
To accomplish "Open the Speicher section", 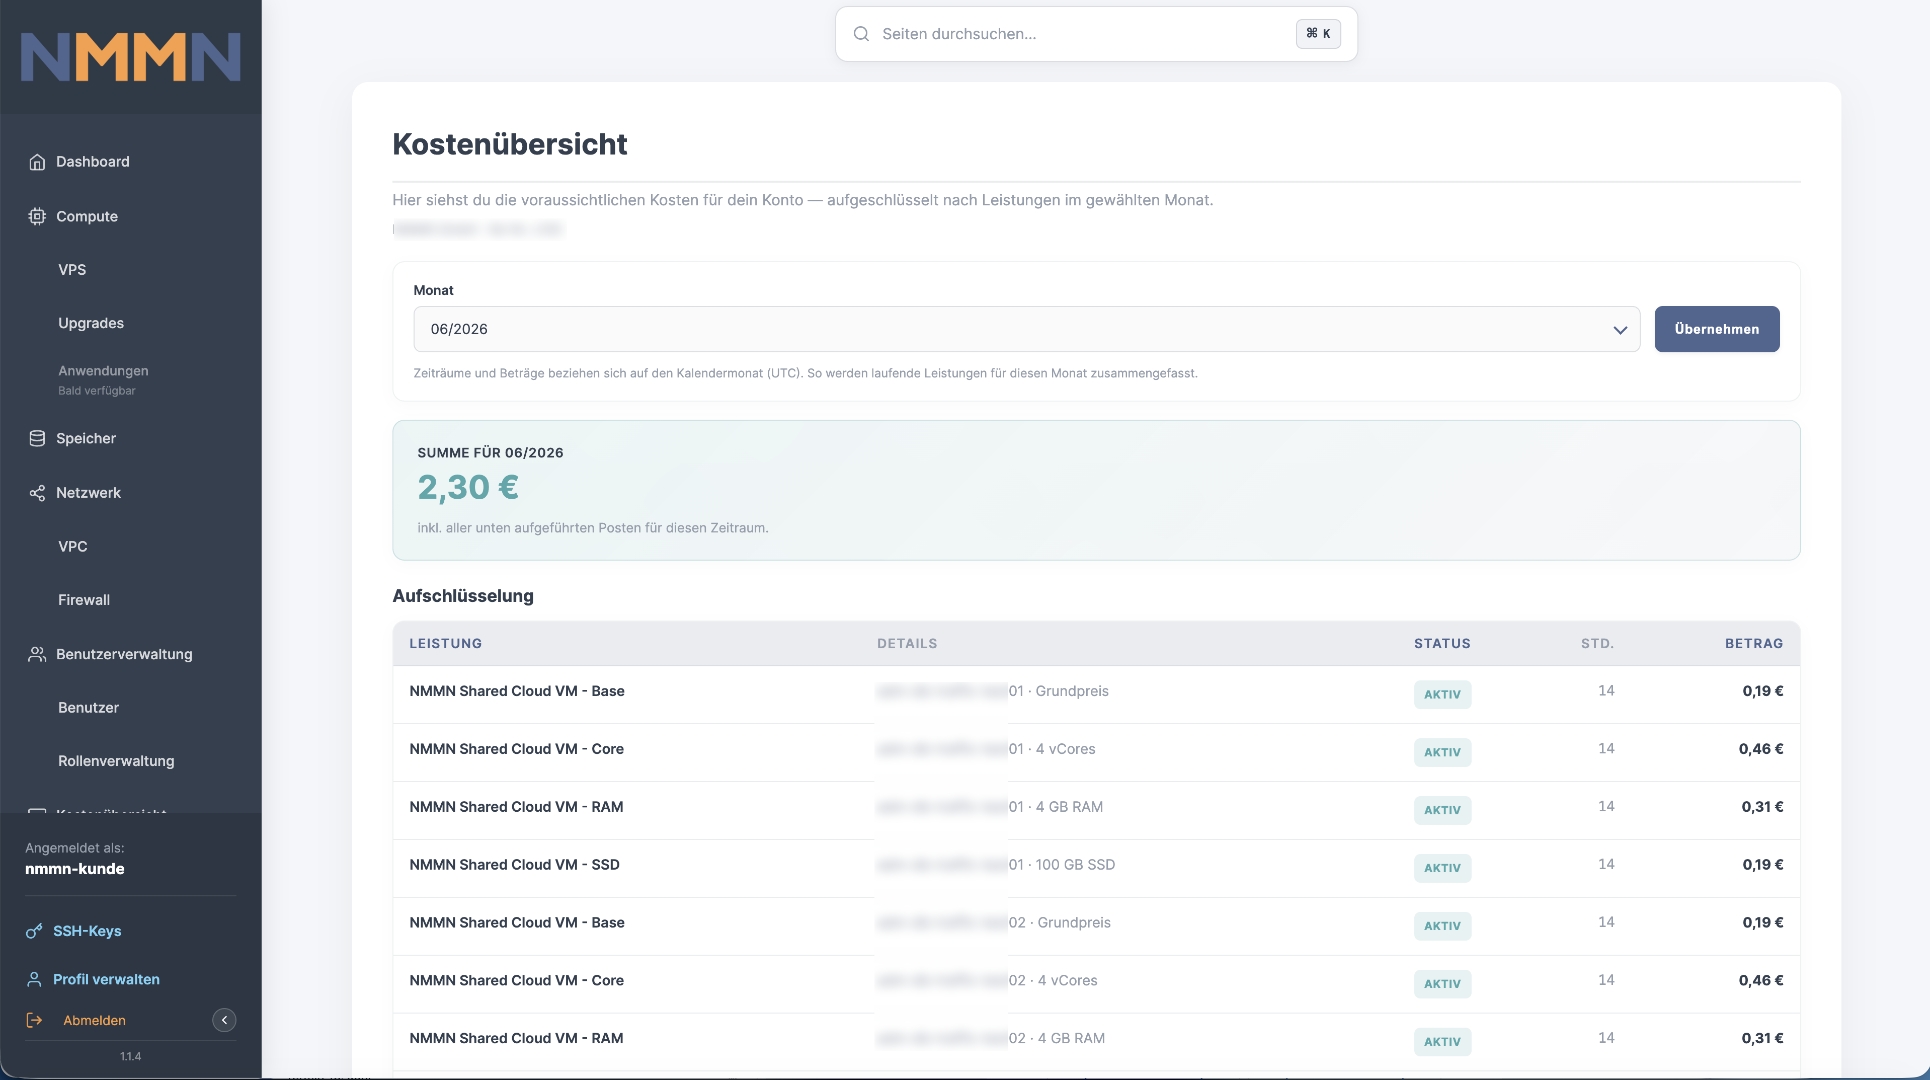I will (86, 438).
